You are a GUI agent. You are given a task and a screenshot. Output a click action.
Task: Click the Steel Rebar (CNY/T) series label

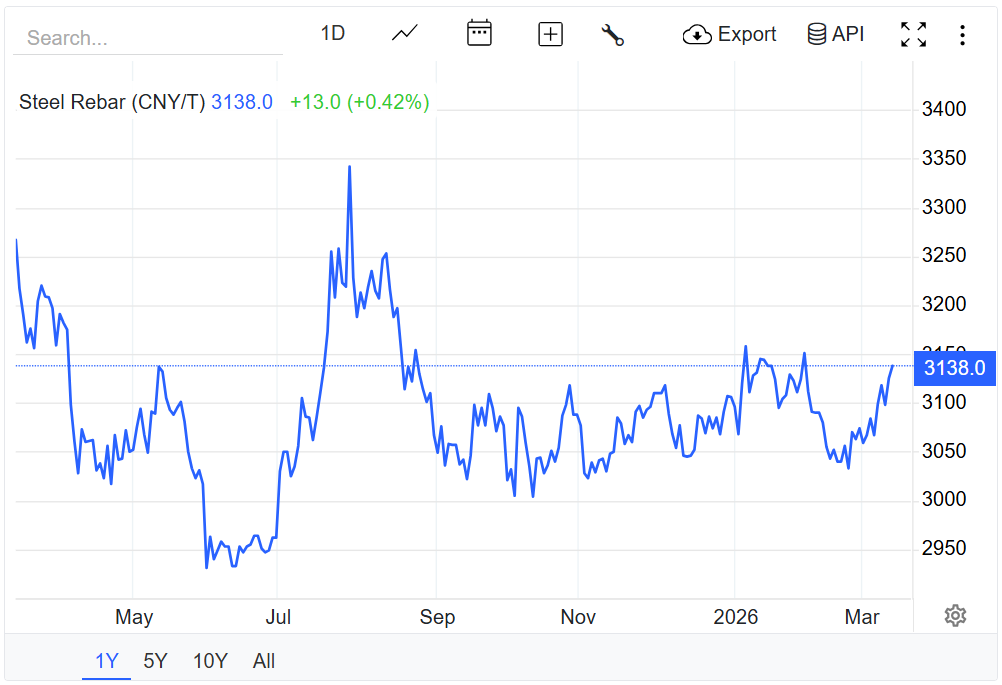(x=112, y=102)
